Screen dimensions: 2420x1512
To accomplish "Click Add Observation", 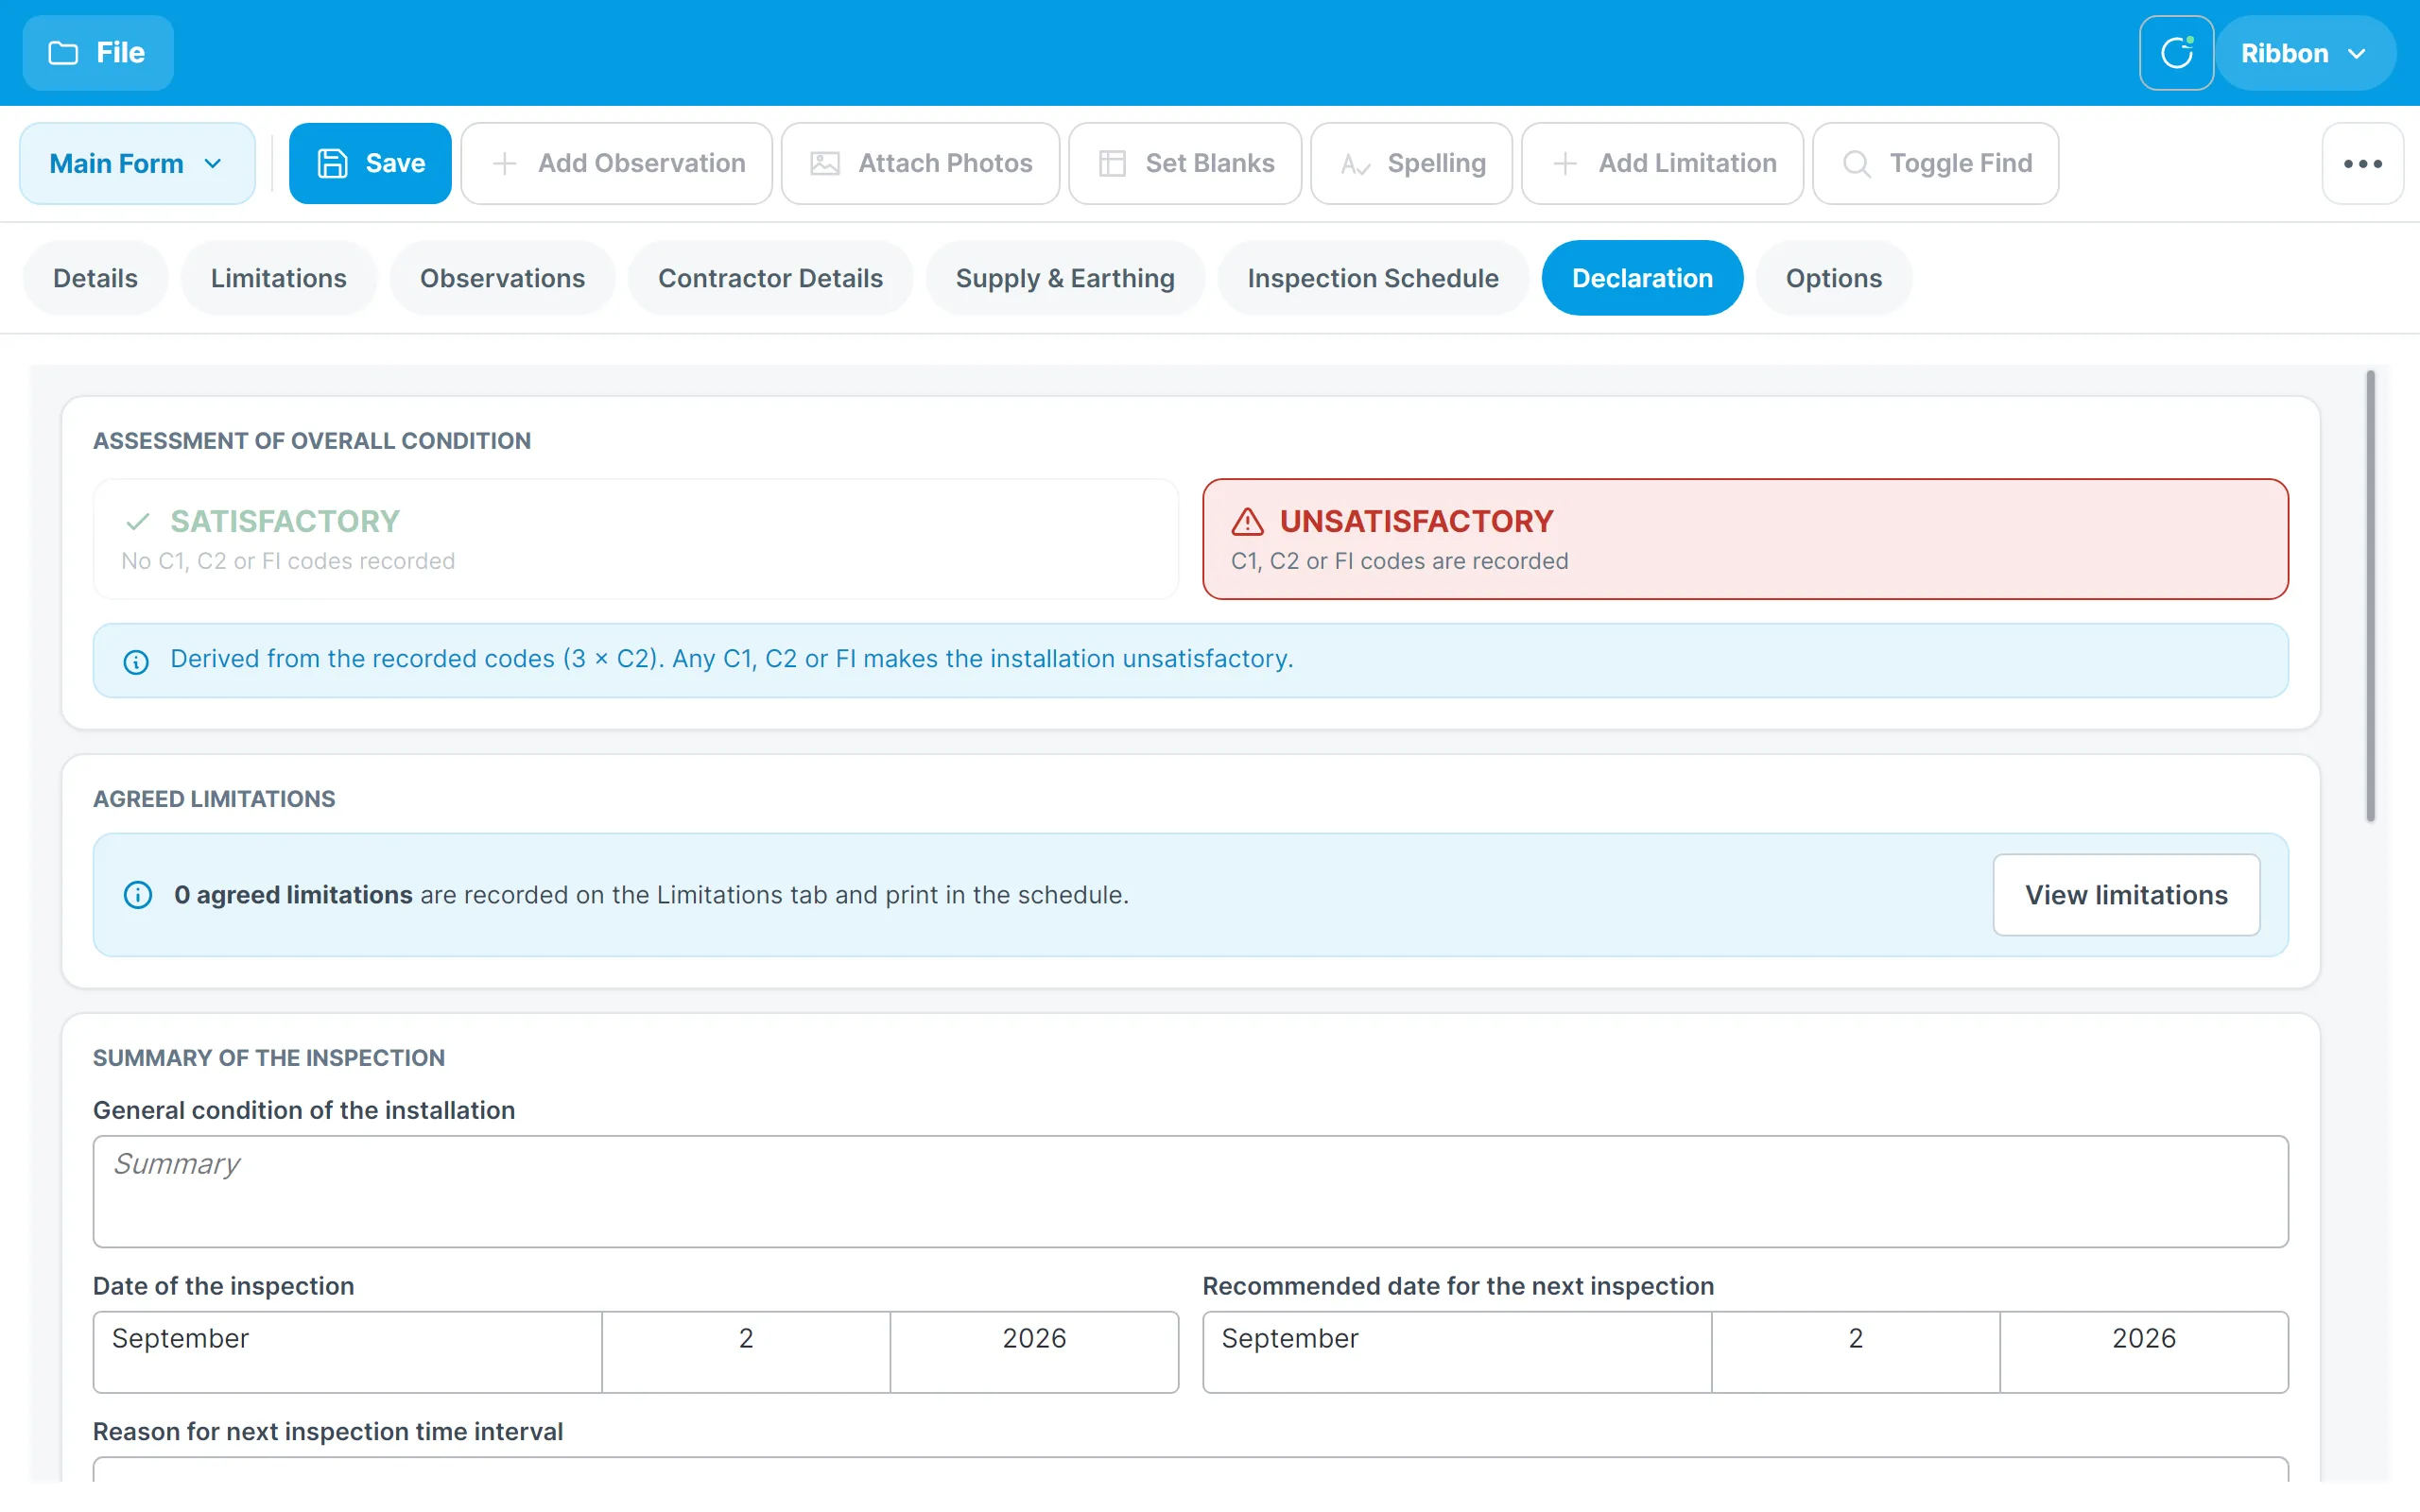I will click(617, 163).
